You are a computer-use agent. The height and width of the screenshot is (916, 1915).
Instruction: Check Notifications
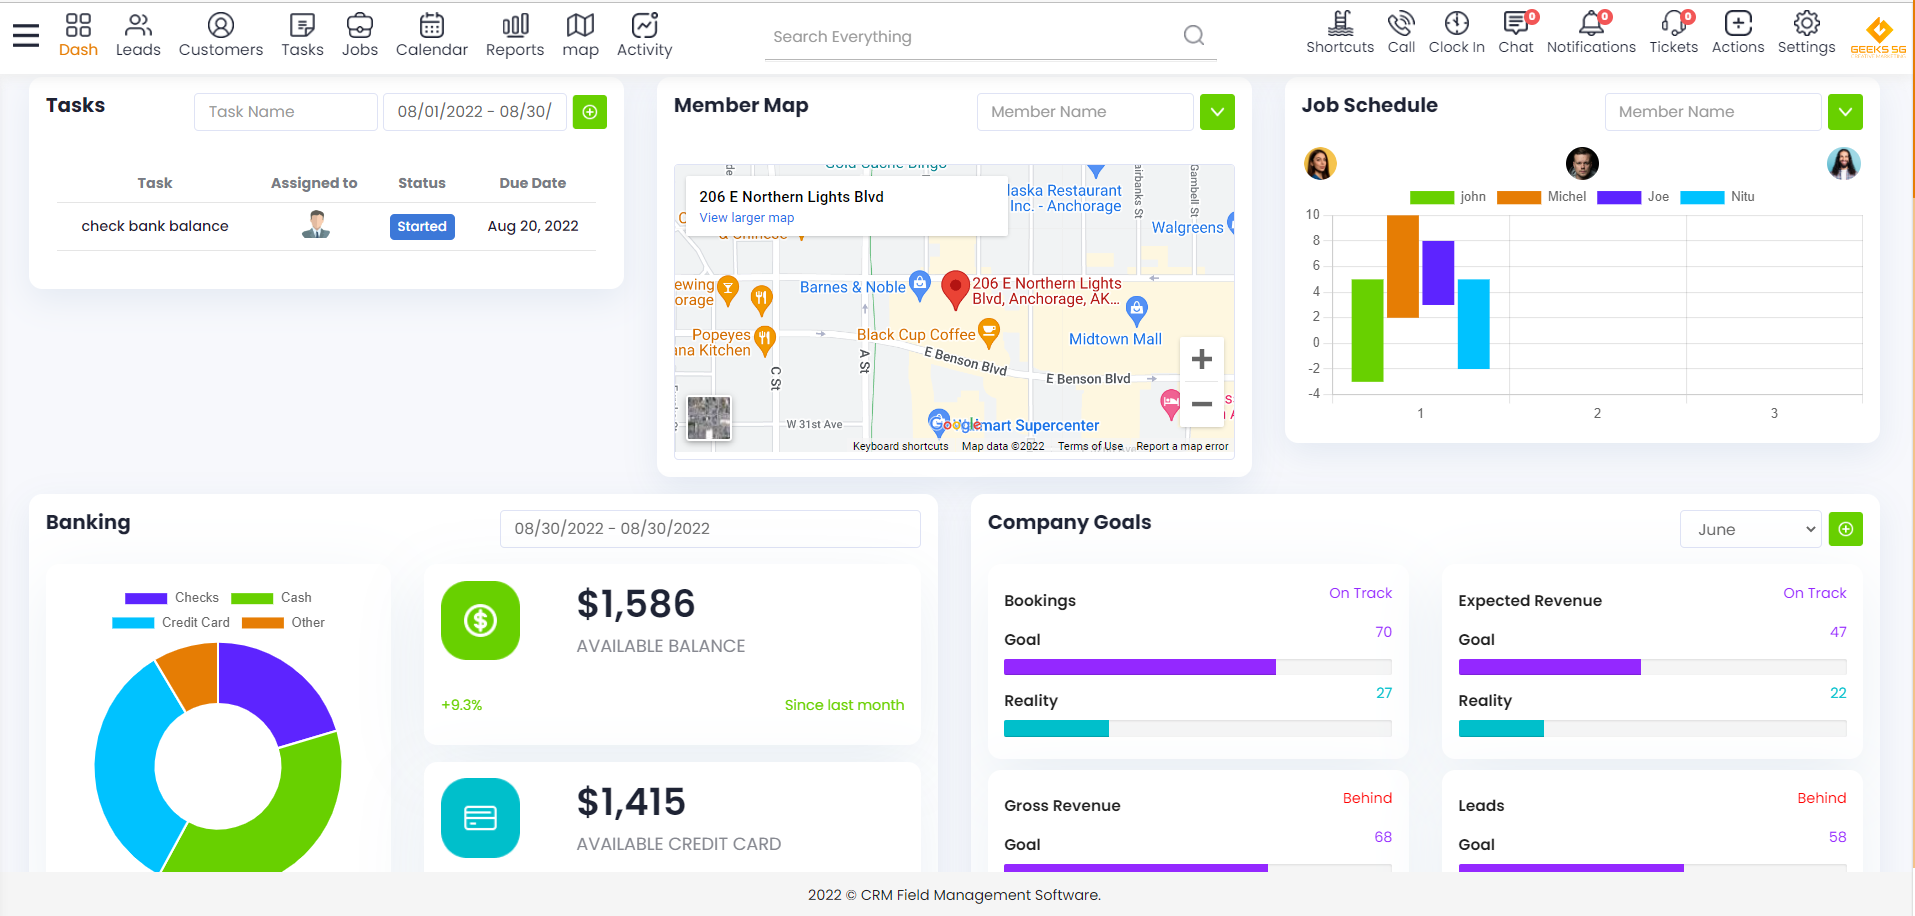[1590, 35]
